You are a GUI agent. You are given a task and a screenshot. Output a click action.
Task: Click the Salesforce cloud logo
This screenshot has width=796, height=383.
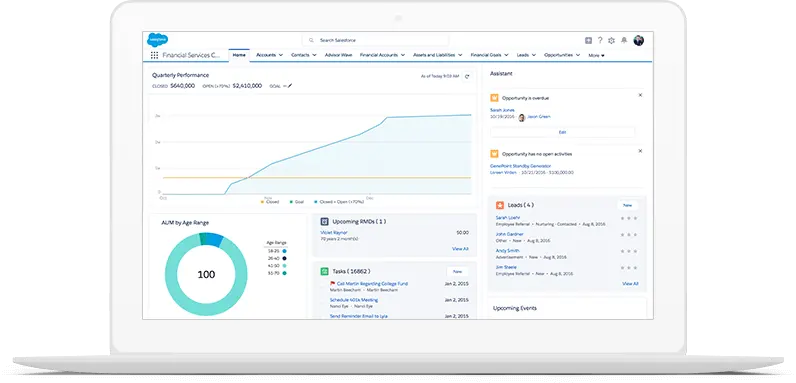click(x=157, y=40)
